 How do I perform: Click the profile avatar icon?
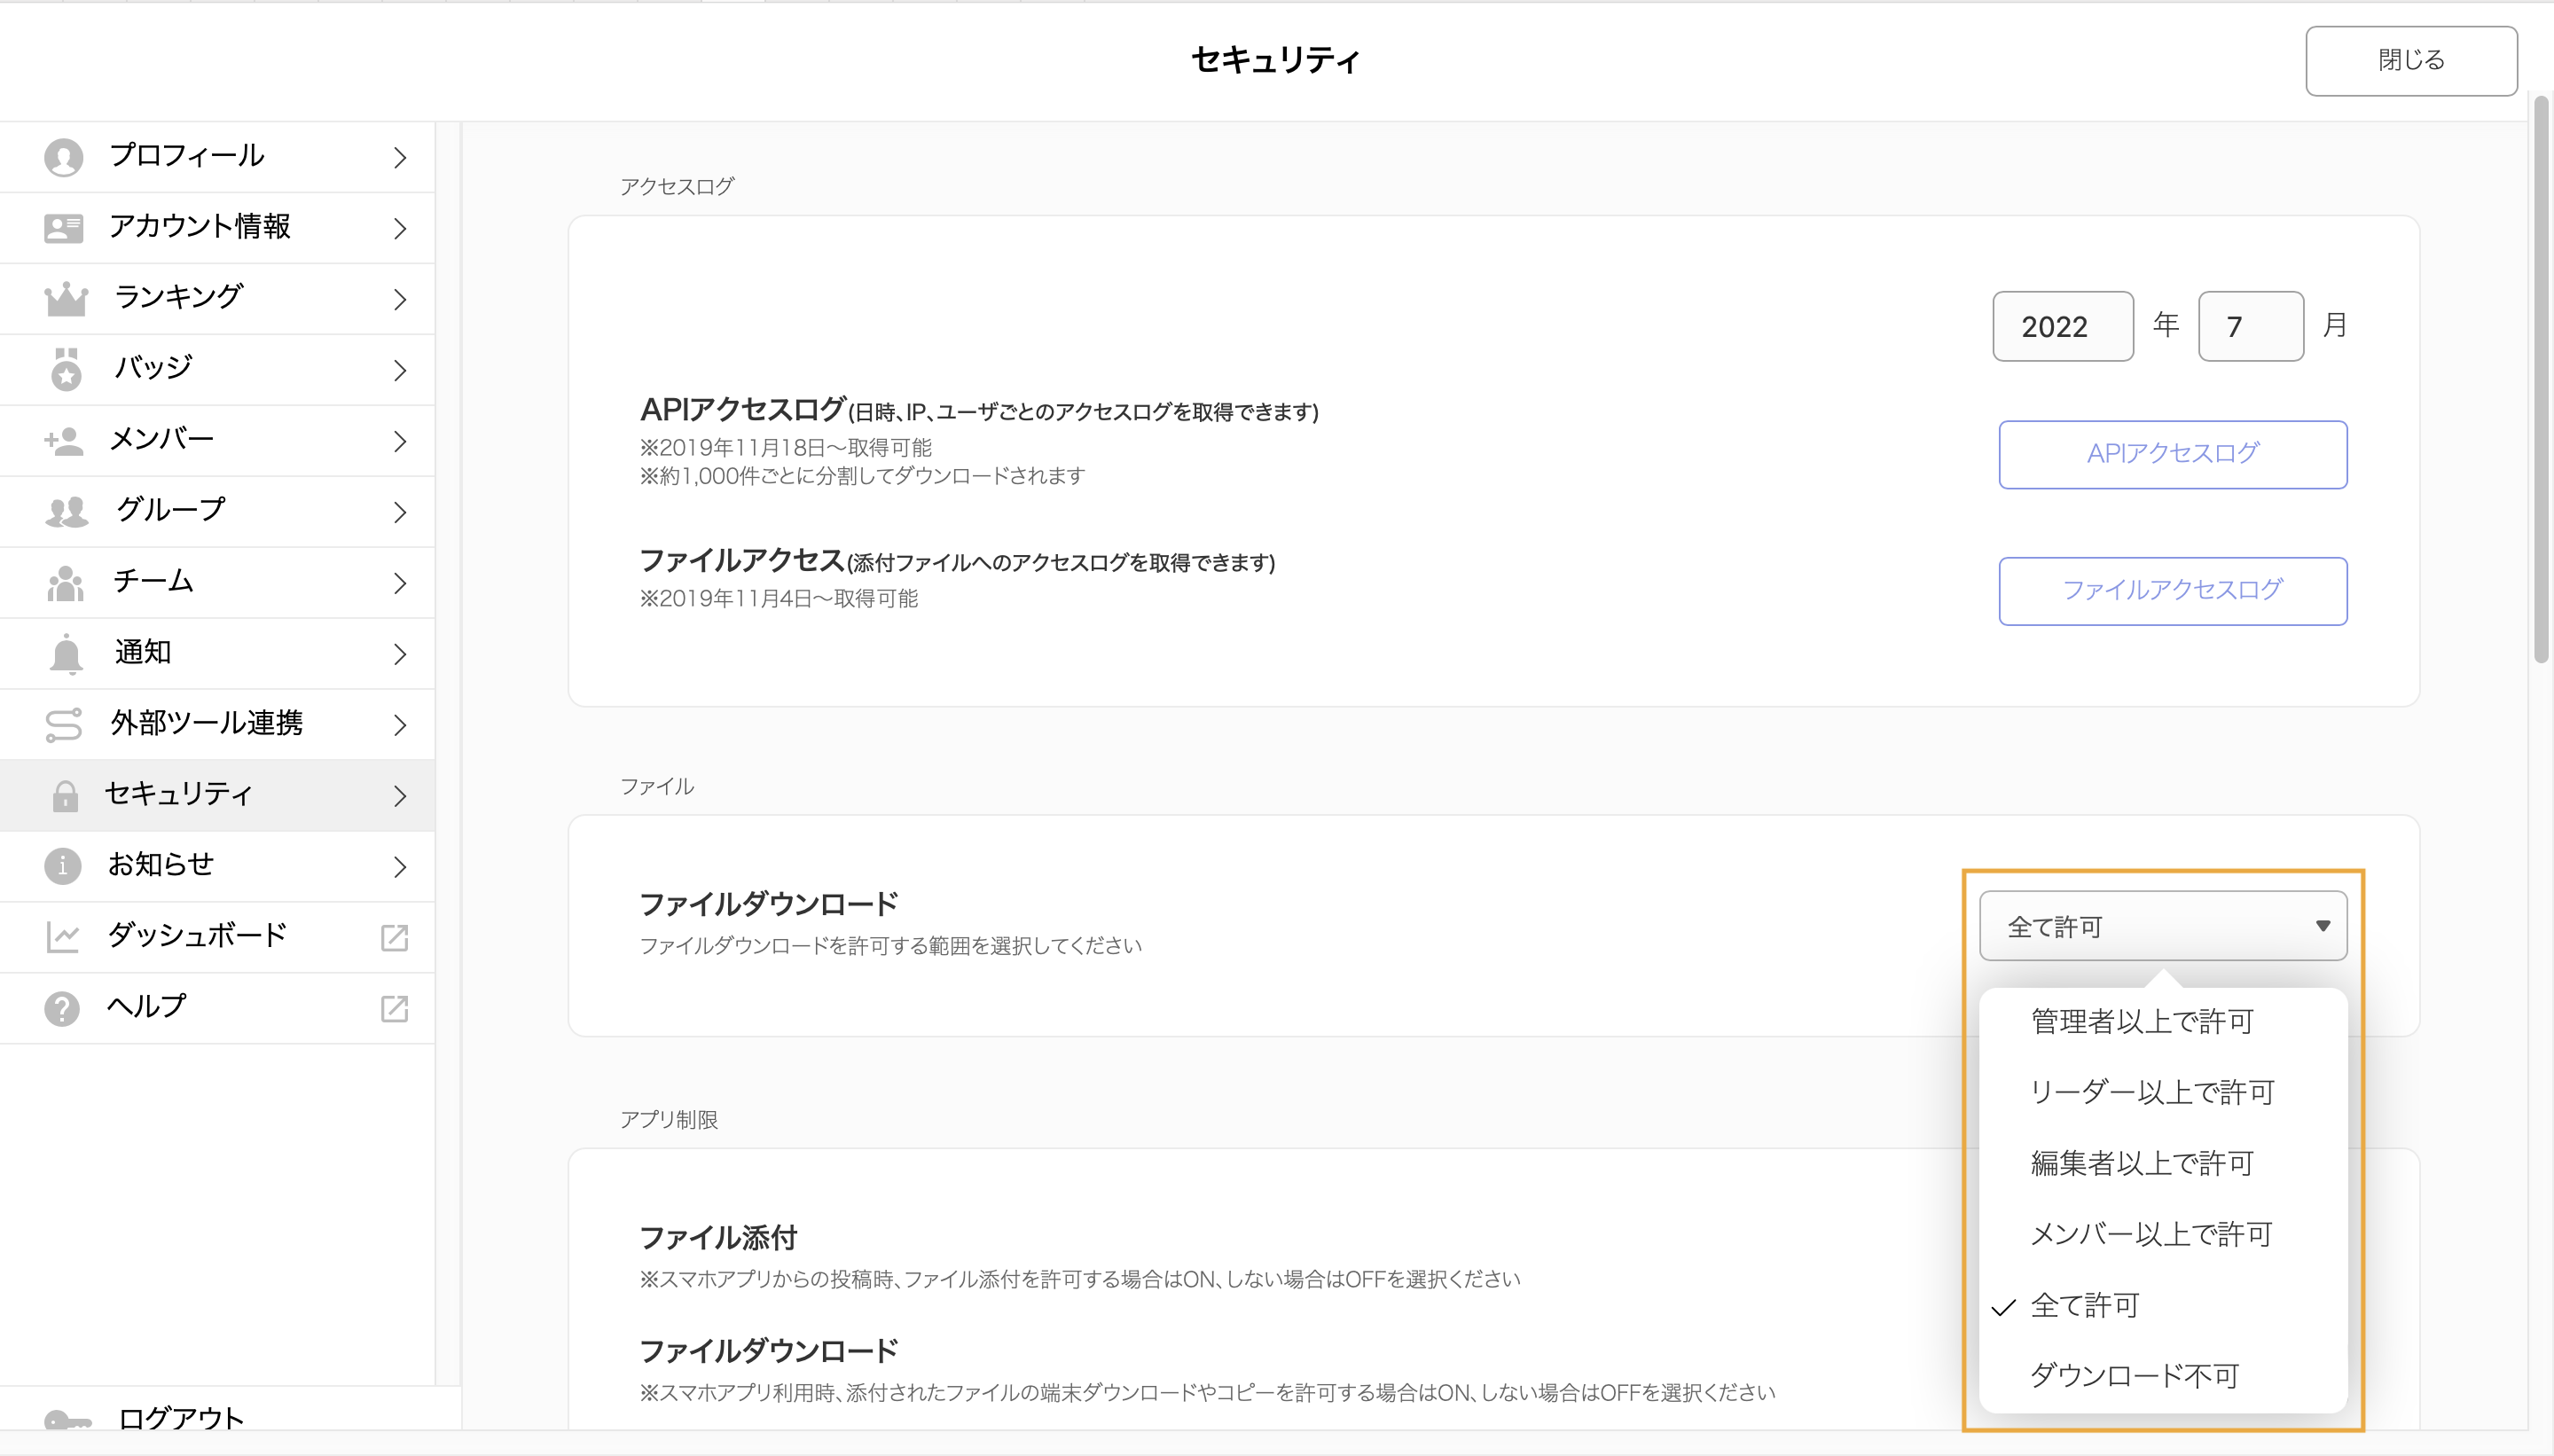click(x=63, y=157)
